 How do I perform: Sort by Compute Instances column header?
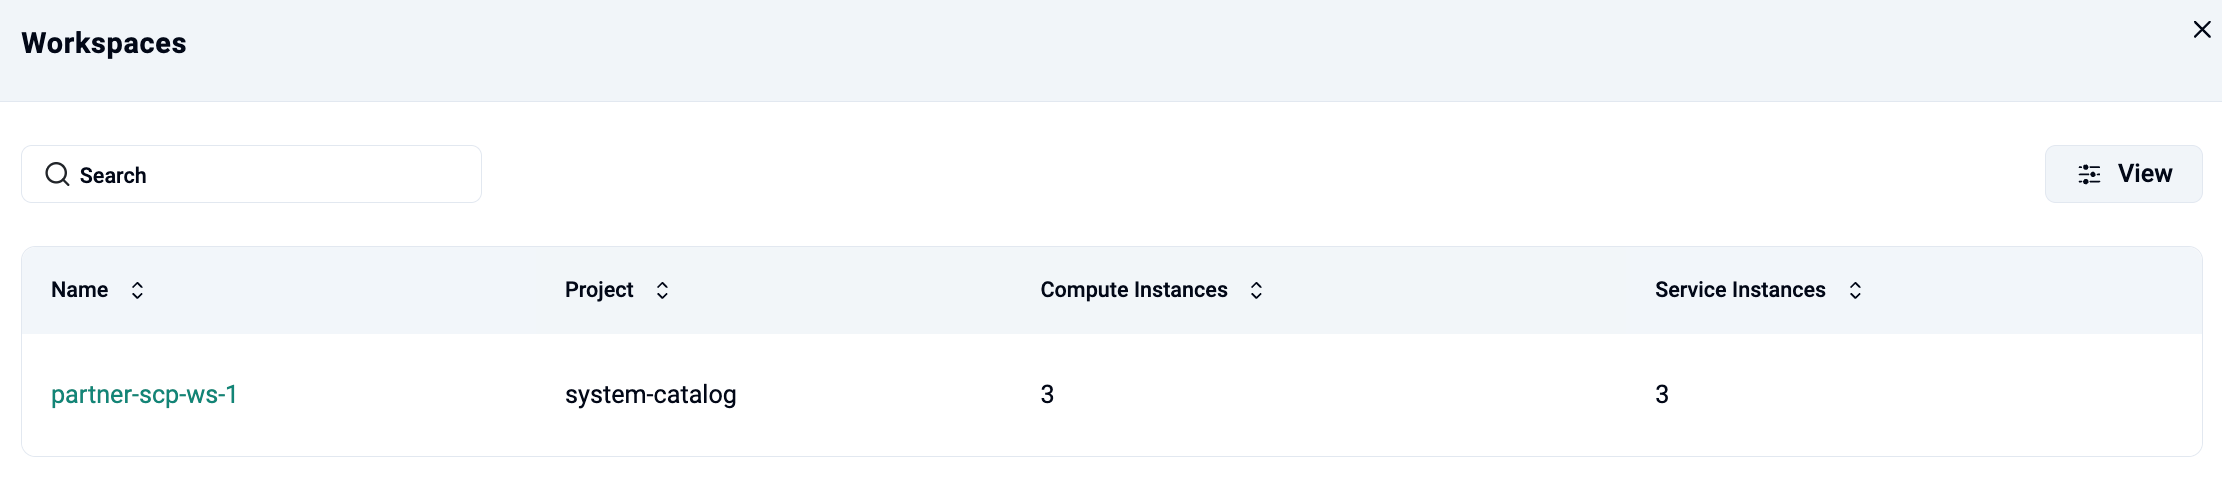(x=1133, y=290)
